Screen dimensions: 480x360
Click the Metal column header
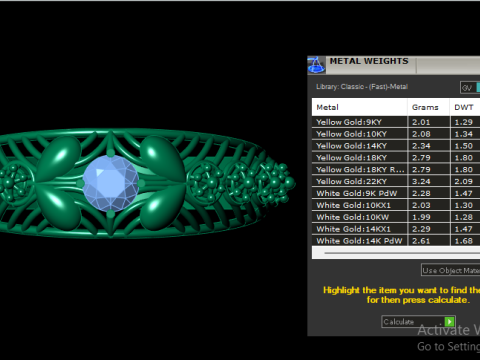click(x=360, y=107)
